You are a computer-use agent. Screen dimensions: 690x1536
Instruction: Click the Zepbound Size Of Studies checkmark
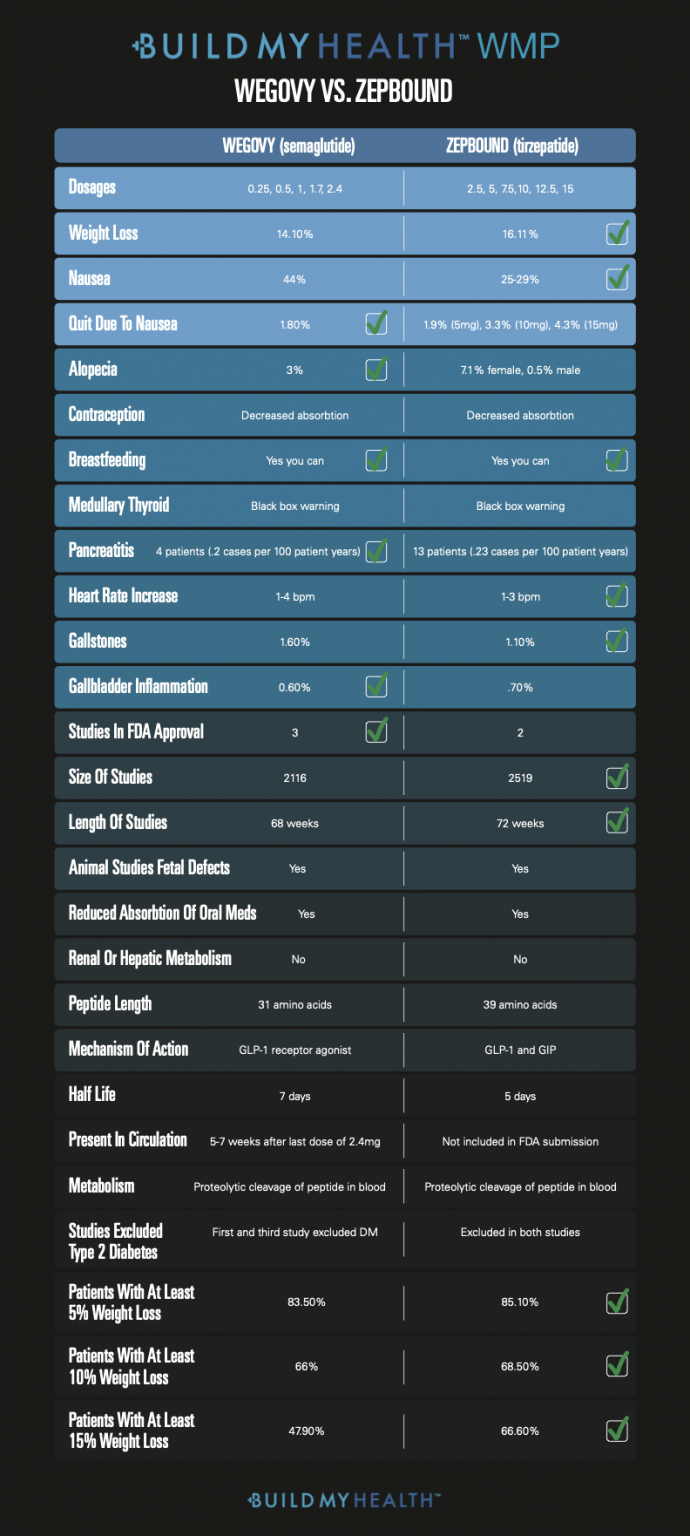tap(618, 776)
